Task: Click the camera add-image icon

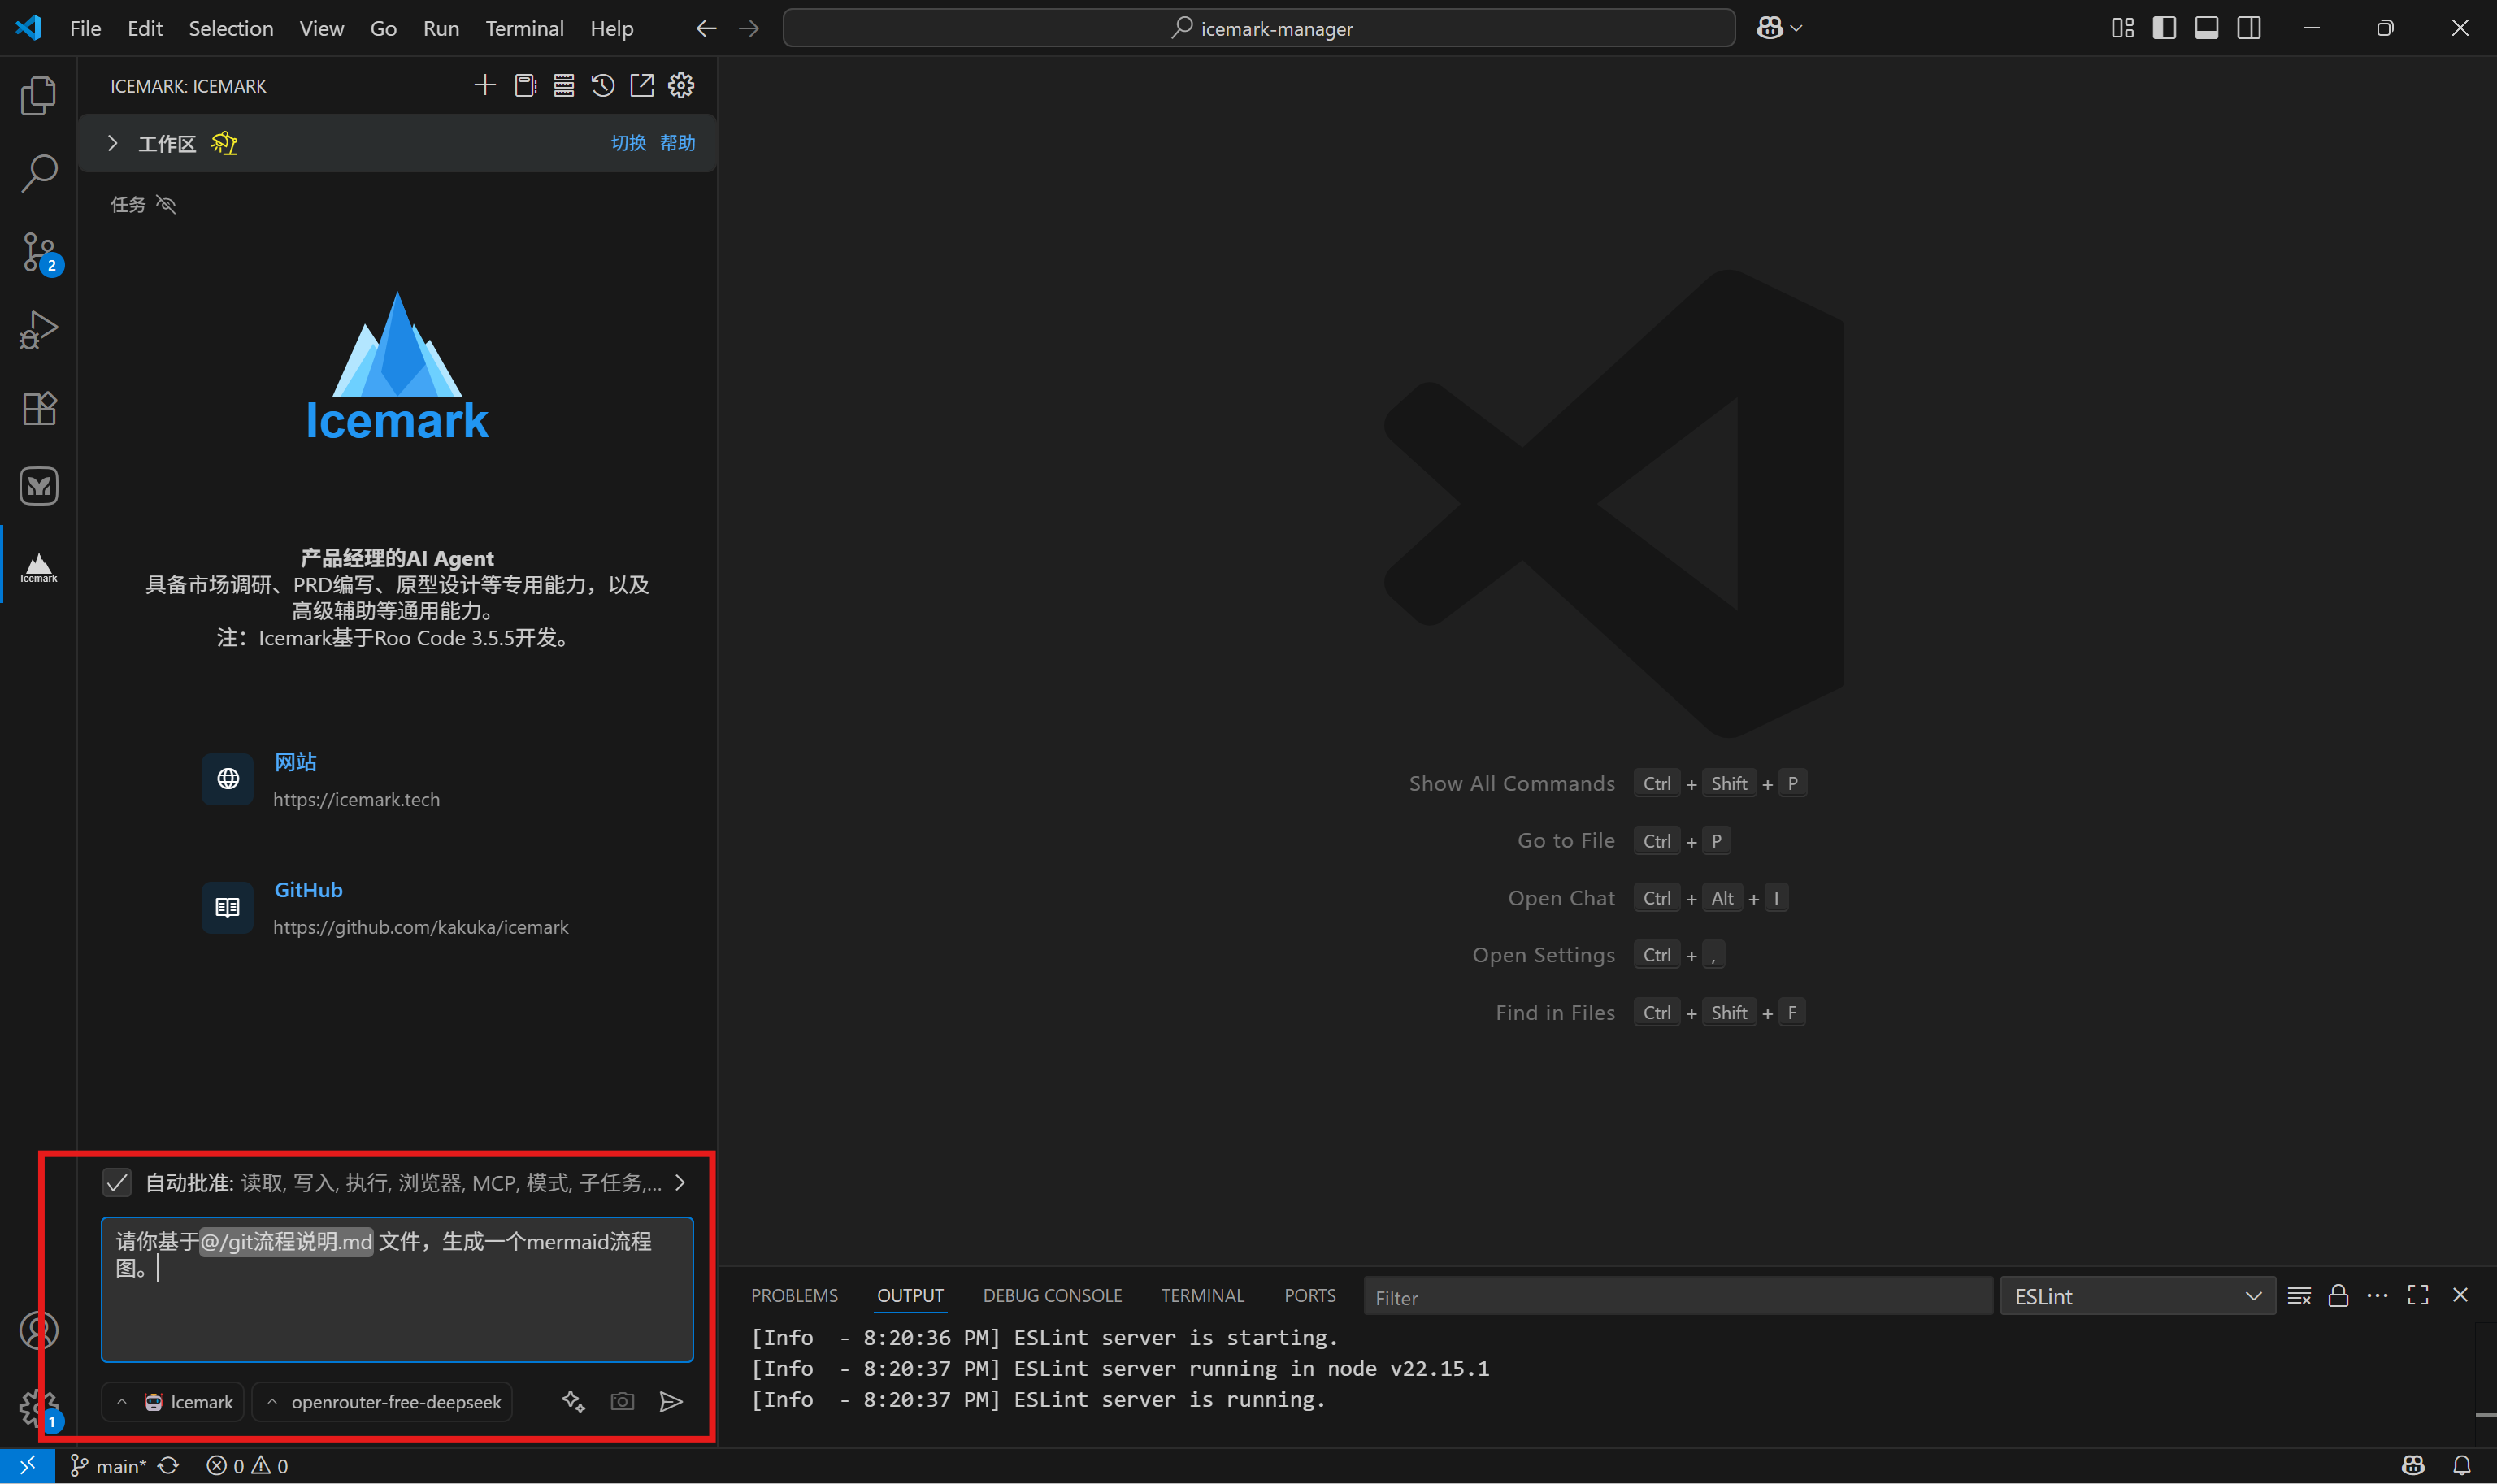Action: tap(622, 1402)
